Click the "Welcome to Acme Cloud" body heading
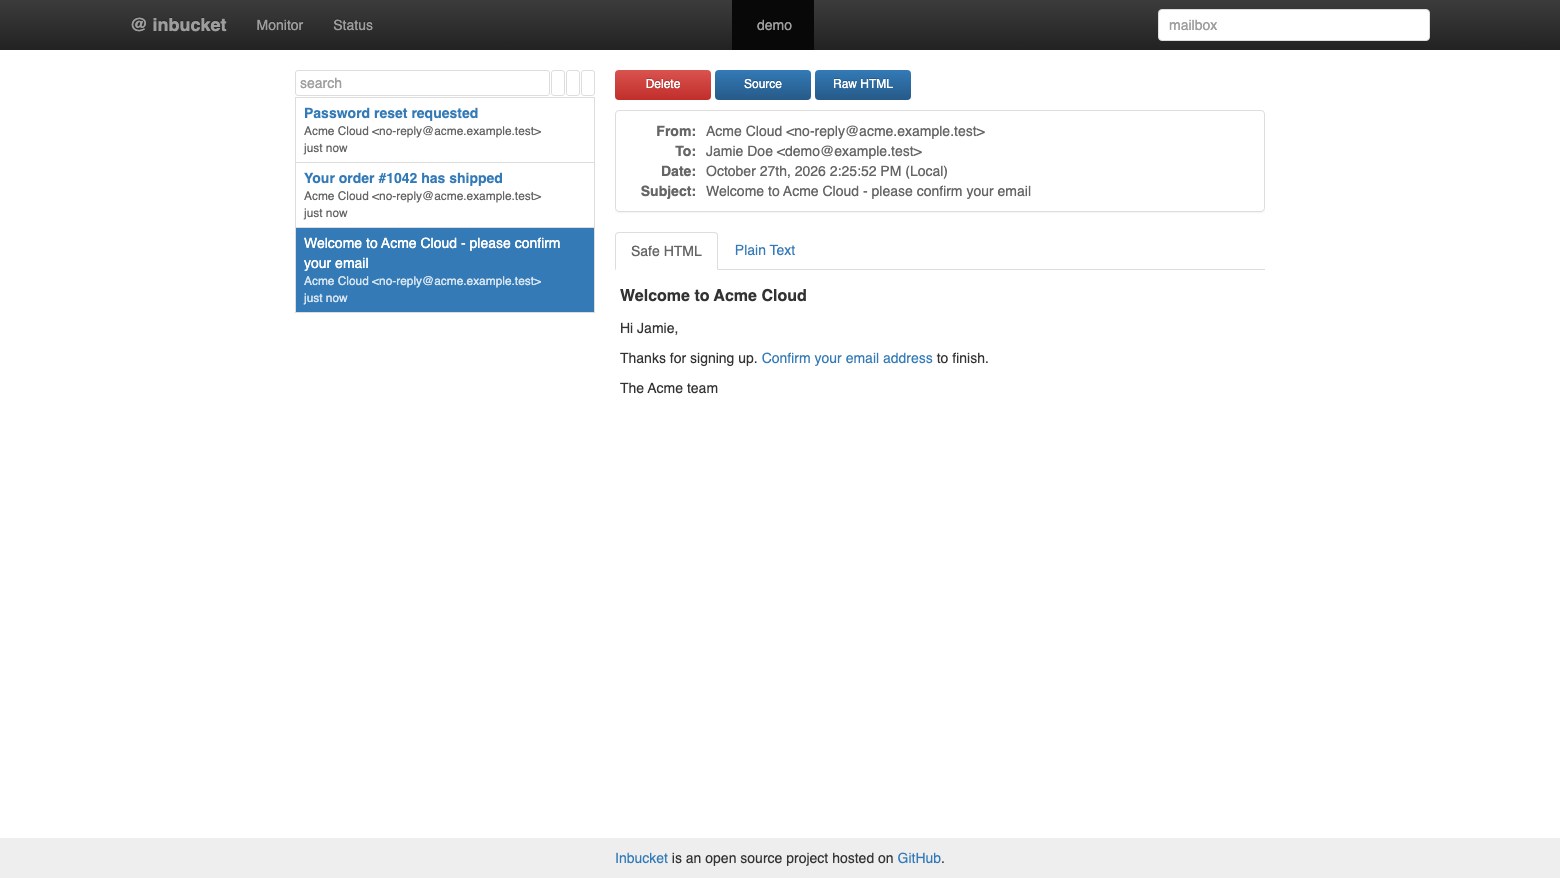Image resolution: width=1560 pixels, height=878 pixels. [713, 295]
